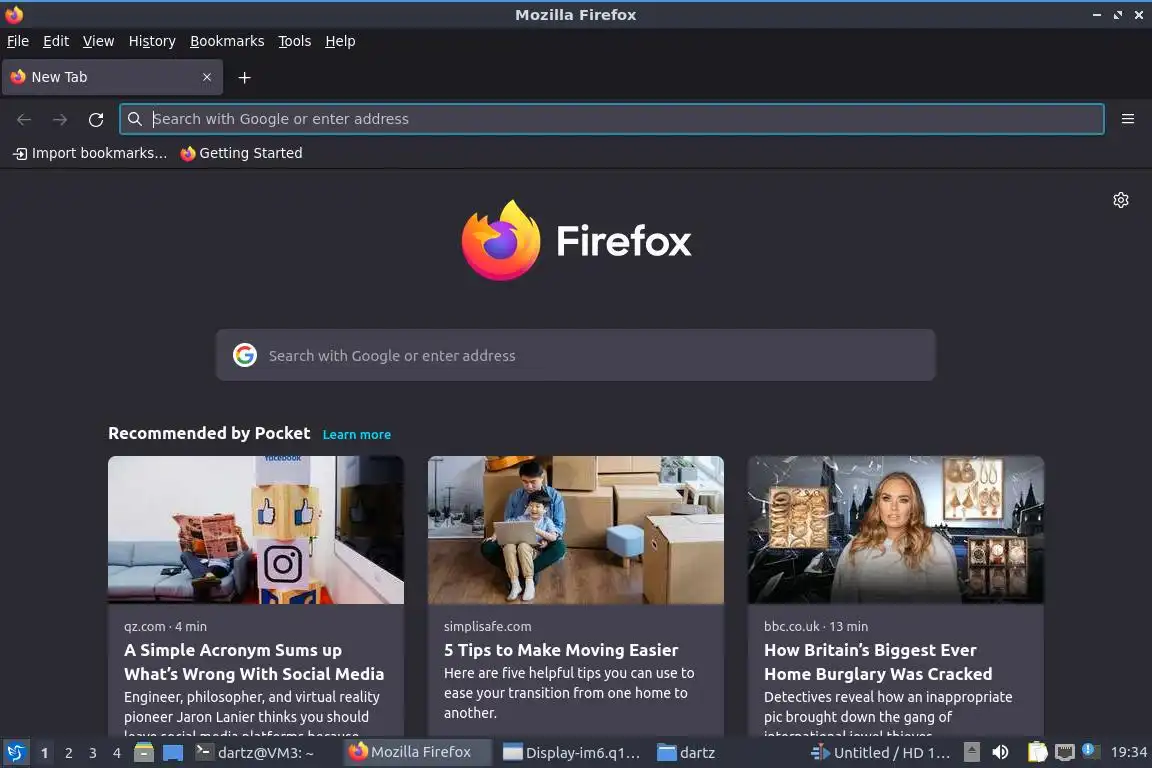Image resolution: width=1152 pixels, height=768 pixels.
Task: Close the New Tab tab
Action: tap(207, 76)
